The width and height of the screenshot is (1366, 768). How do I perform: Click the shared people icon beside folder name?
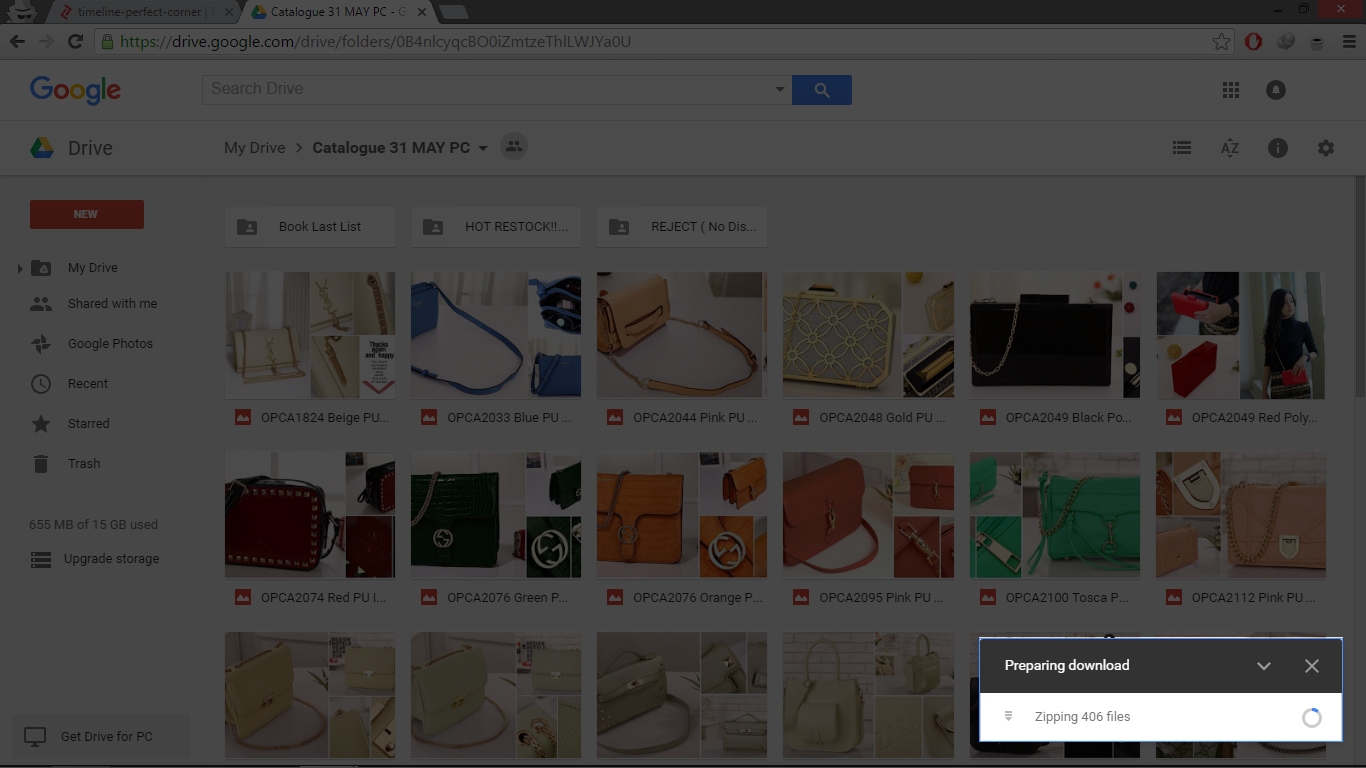pyautogui.click(x=514, y=147)
